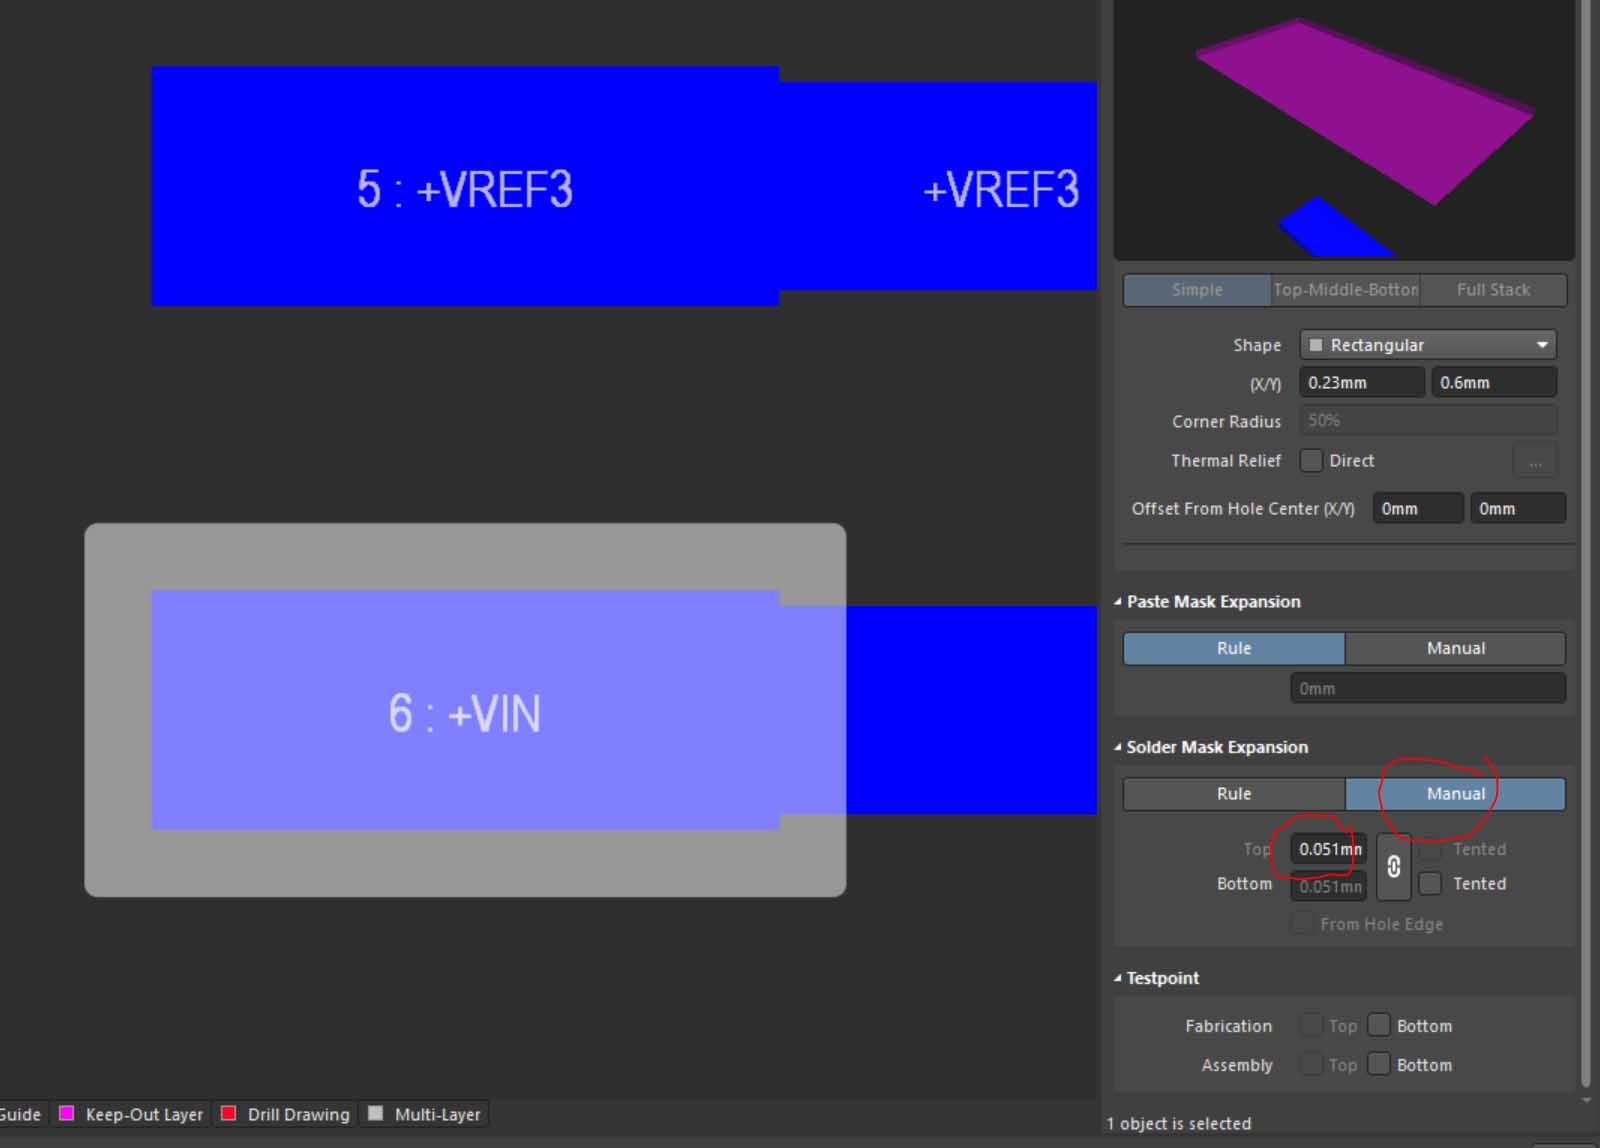The width and height of the screenshot is (1600, 1148).
Task: Collapse the Testpoint section
Action: coord(1118,978)
